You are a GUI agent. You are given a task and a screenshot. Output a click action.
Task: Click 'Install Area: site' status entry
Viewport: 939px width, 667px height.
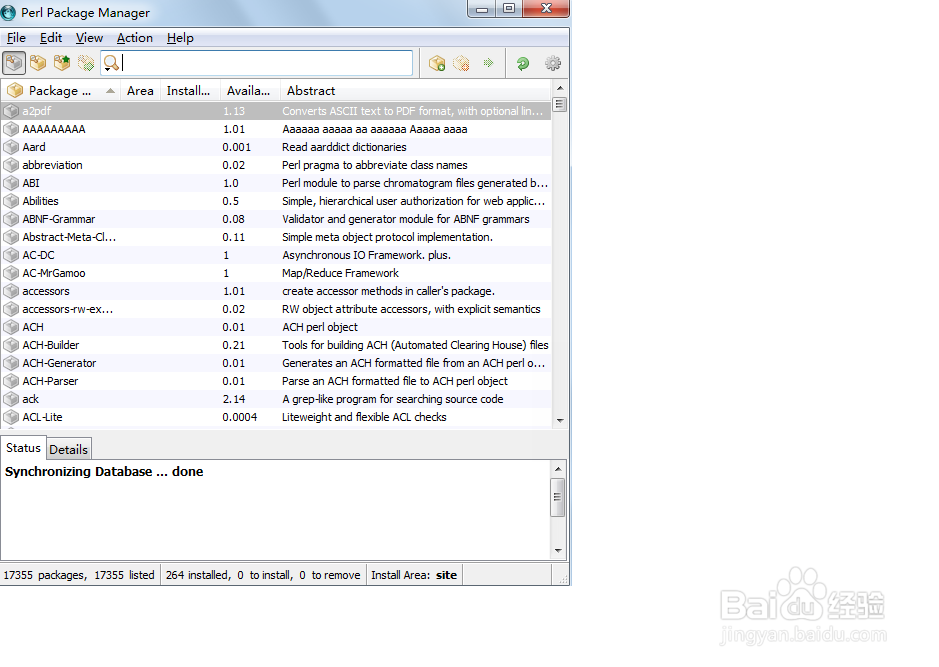point(414,575)
